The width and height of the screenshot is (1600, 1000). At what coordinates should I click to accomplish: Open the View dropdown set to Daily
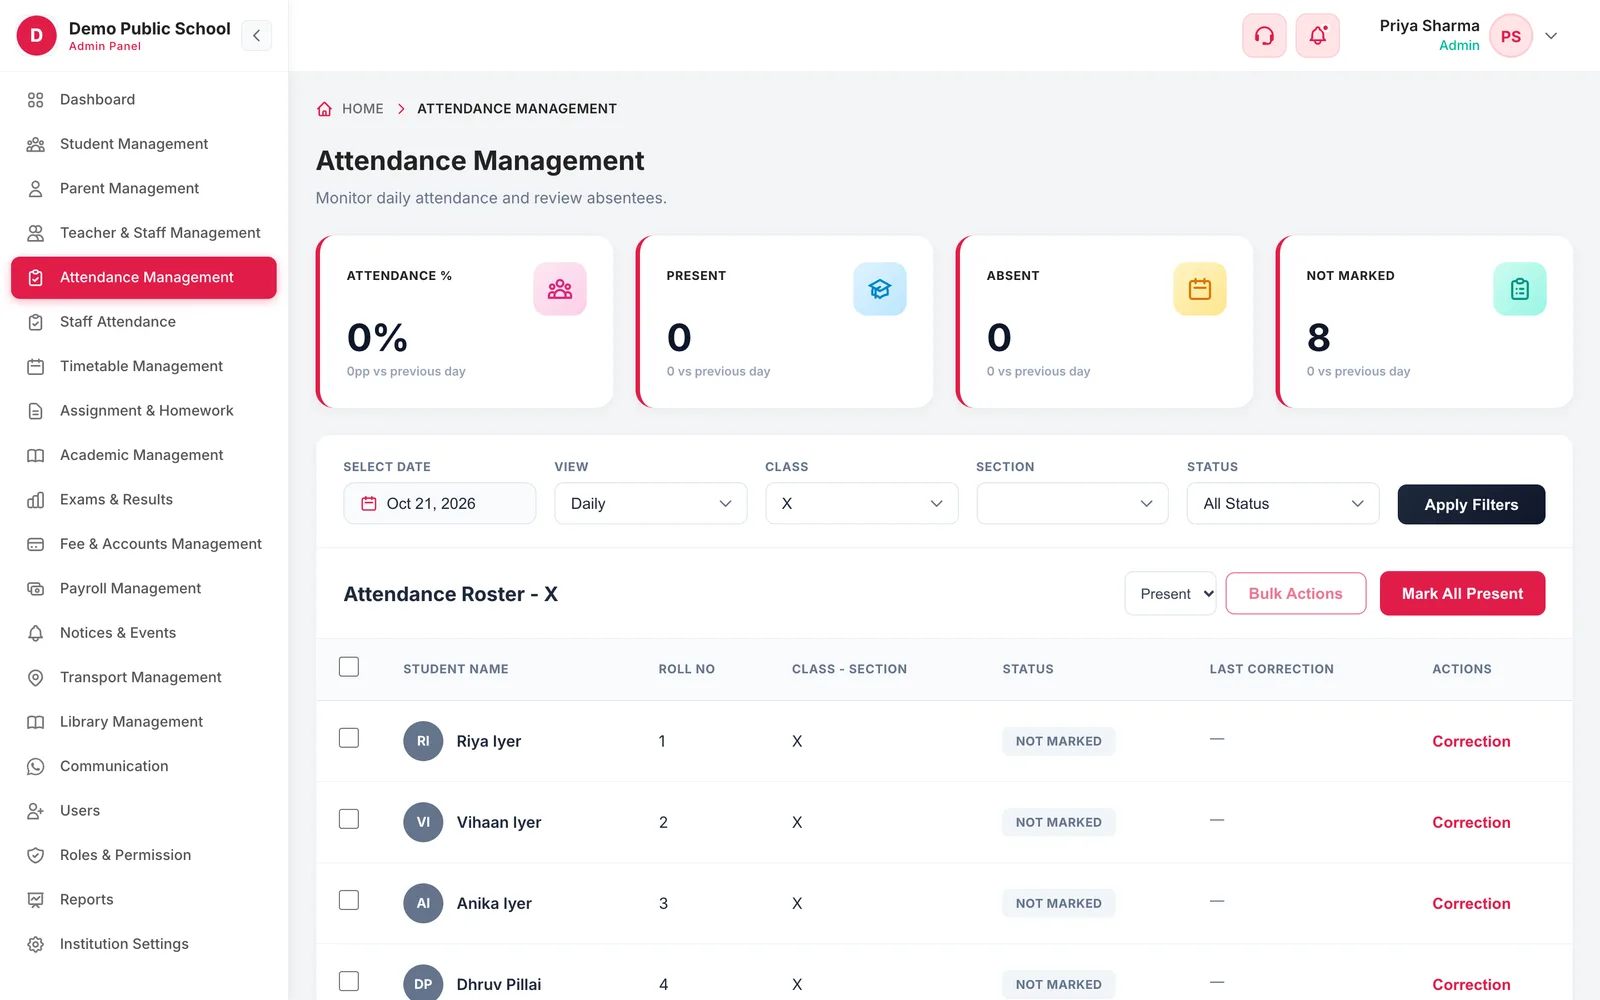651,504
